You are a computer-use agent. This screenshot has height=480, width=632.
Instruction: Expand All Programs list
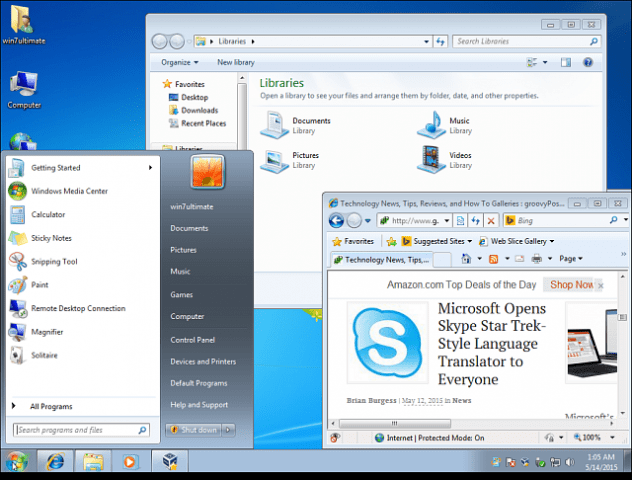tap(51, 406)
